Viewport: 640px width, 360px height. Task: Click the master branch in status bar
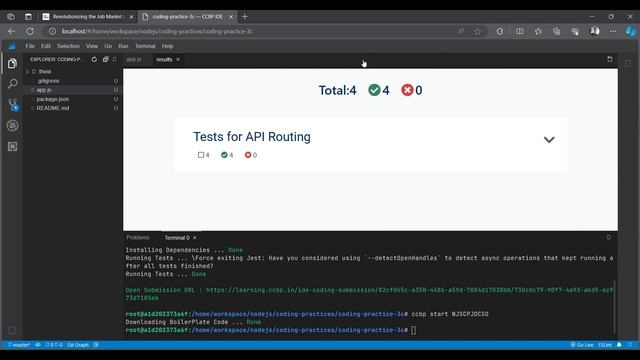[x=19, y=345]
